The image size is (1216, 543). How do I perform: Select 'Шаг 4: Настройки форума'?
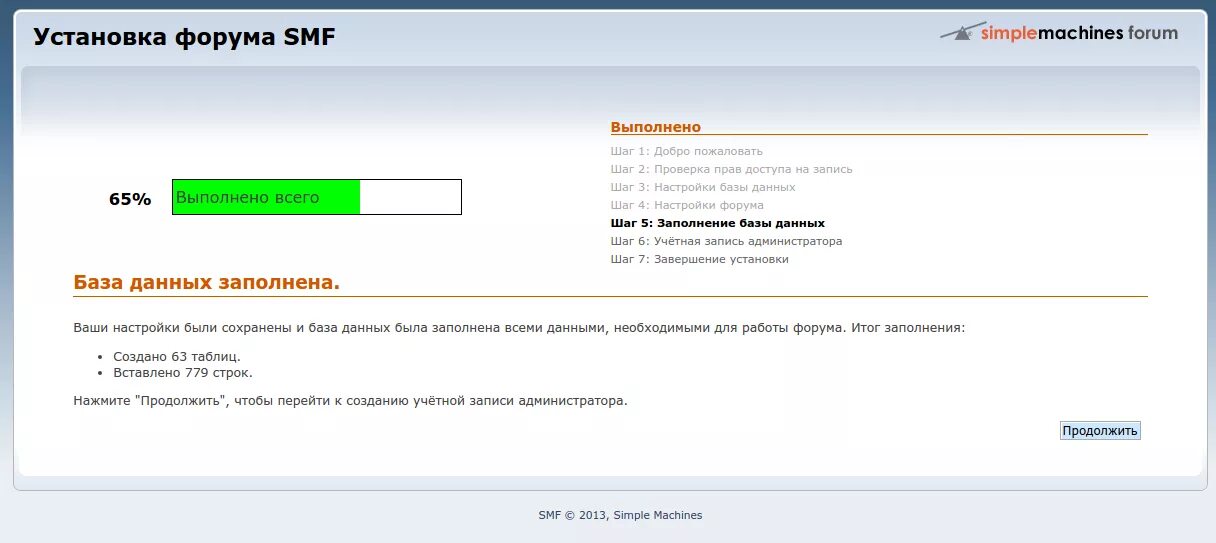pos(687,205)
